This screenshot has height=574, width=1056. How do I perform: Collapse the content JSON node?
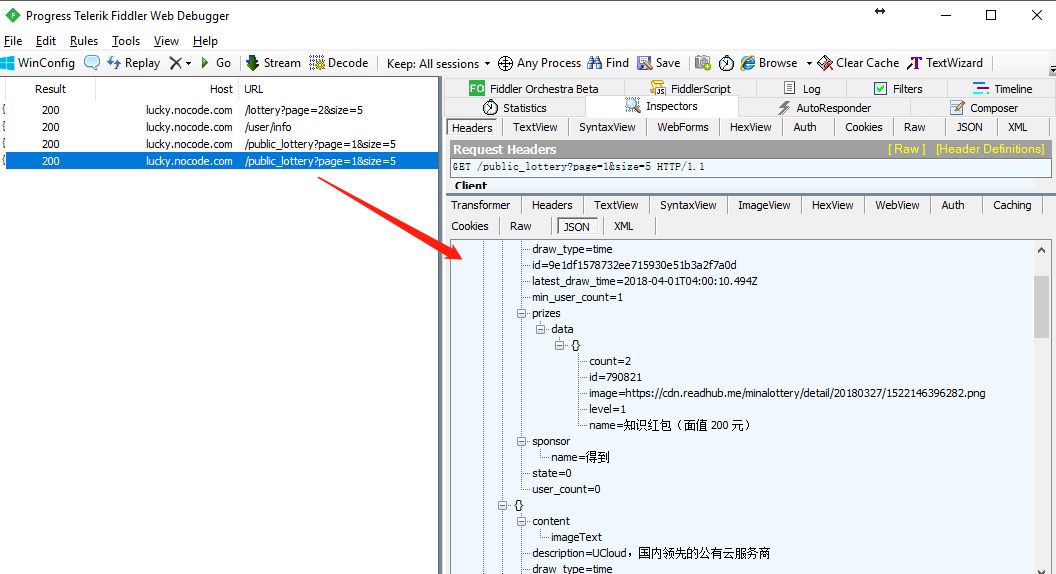pos(521,521)
